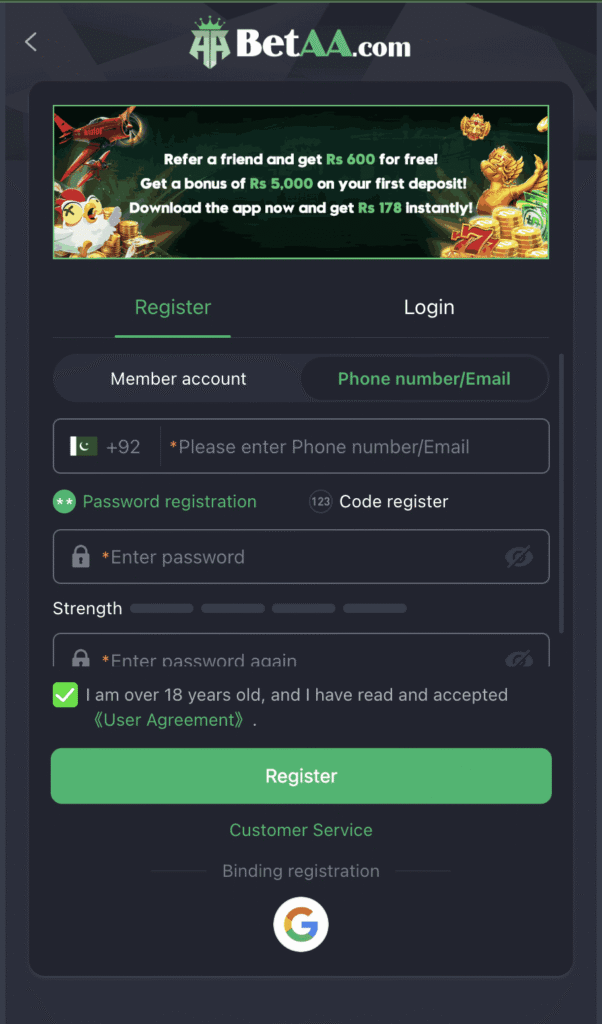Select the Register tab
Viewport: 602px width, 1024px height.
173,307
